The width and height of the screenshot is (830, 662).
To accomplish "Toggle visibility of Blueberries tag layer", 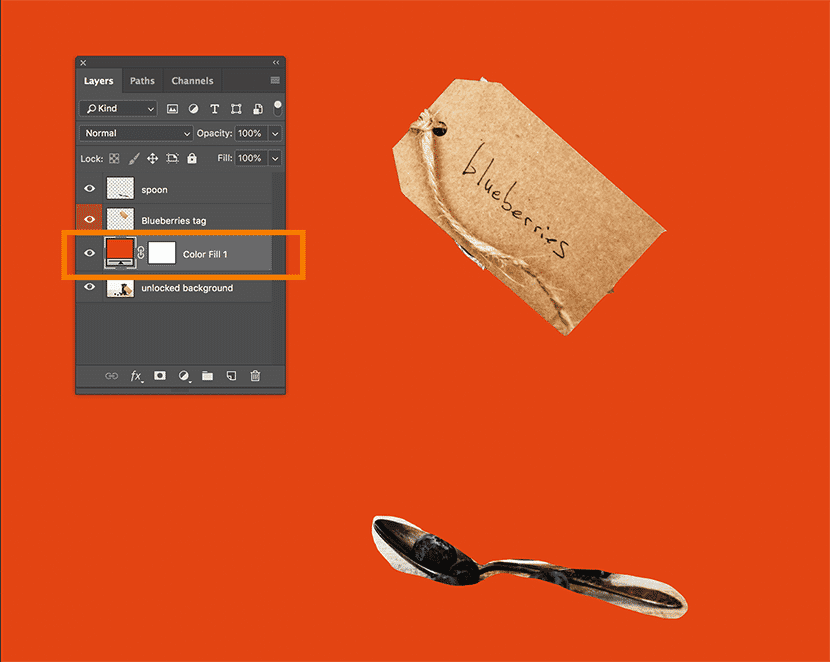I will coord(89,219).
